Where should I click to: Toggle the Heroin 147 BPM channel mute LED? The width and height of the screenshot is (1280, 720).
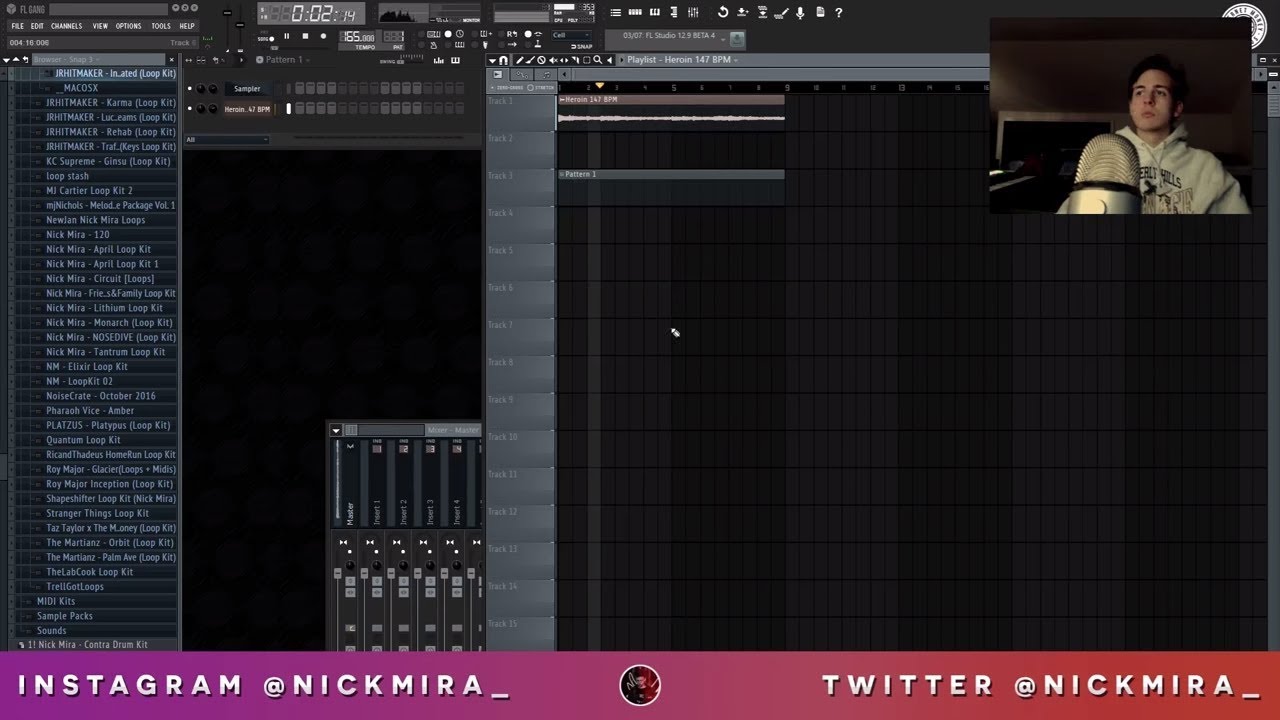[190, 108]
